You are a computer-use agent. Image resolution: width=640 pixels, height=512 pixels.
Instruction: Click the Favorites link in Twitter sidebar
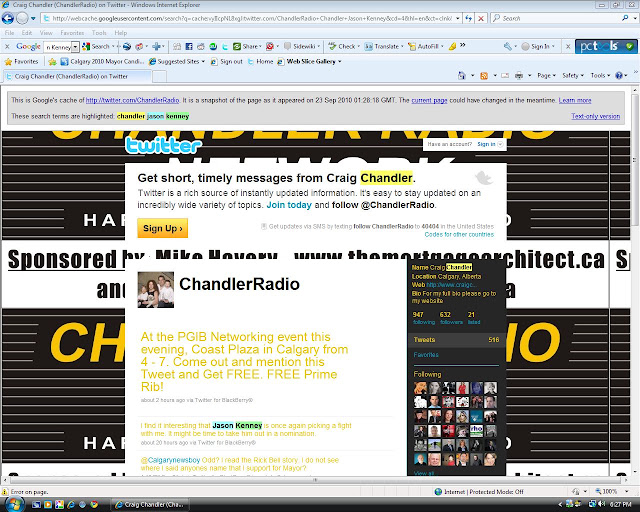point(426,355)
